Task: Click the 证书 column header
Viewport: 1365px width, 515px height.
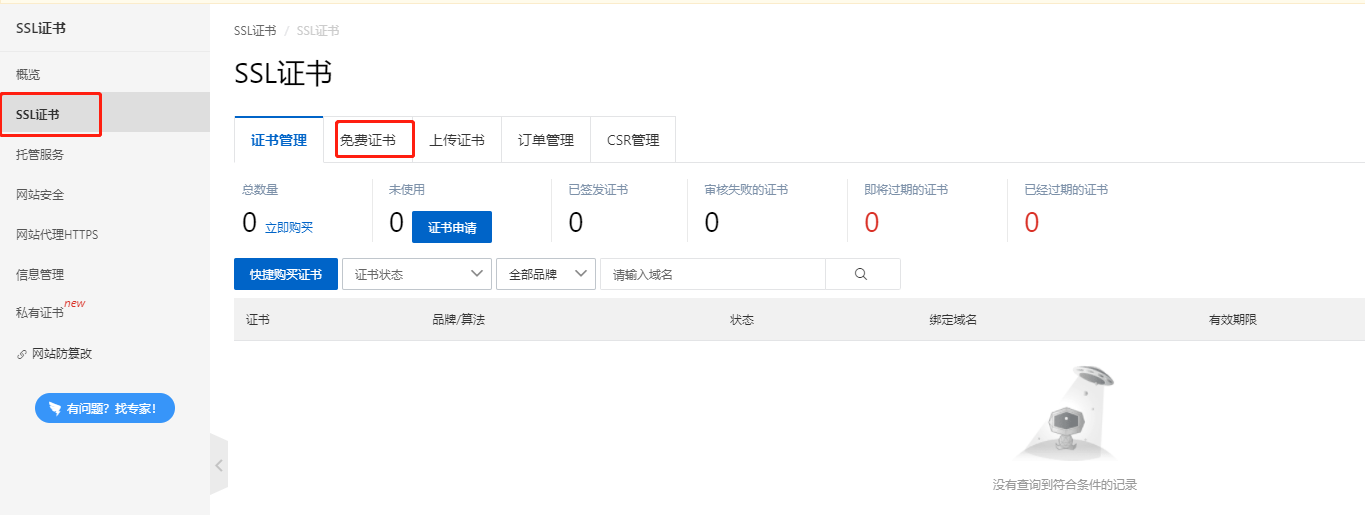Action: [257, 320]
